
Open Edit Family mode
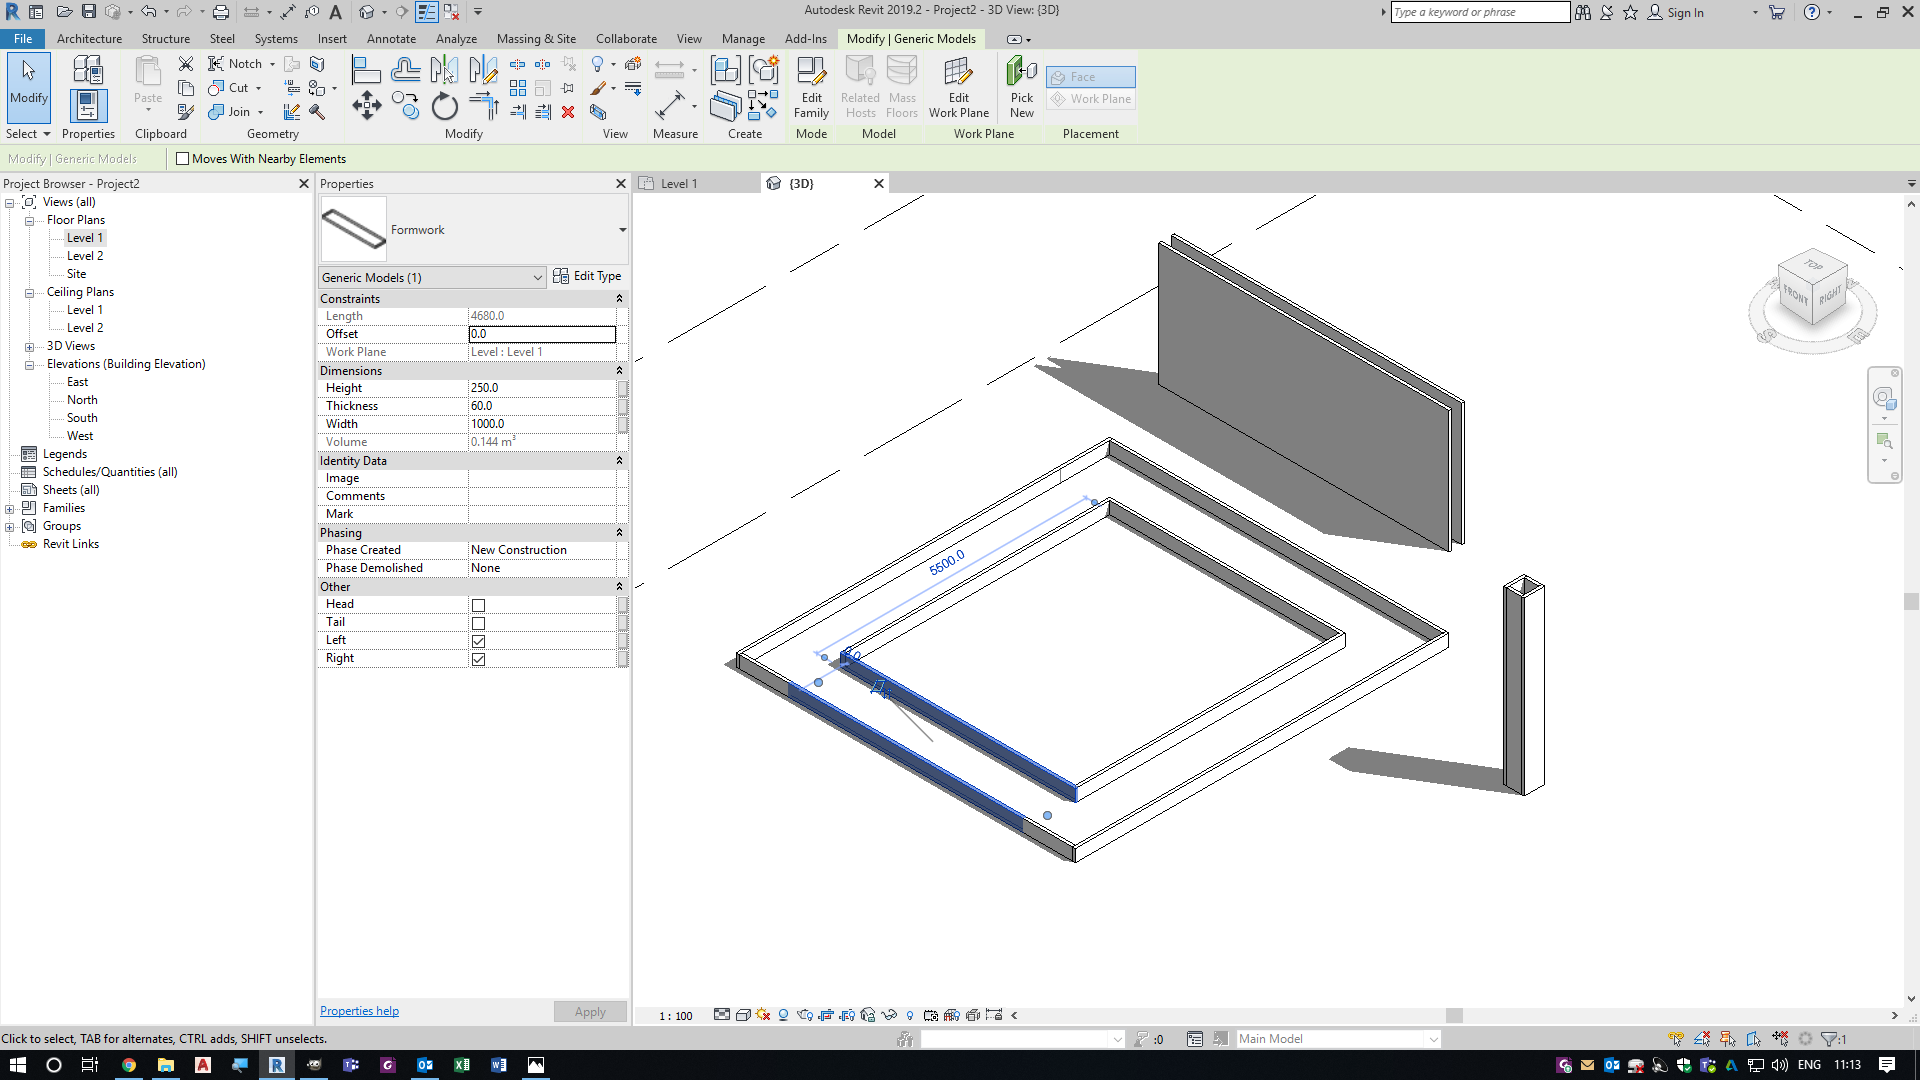[x=811, y=88]
